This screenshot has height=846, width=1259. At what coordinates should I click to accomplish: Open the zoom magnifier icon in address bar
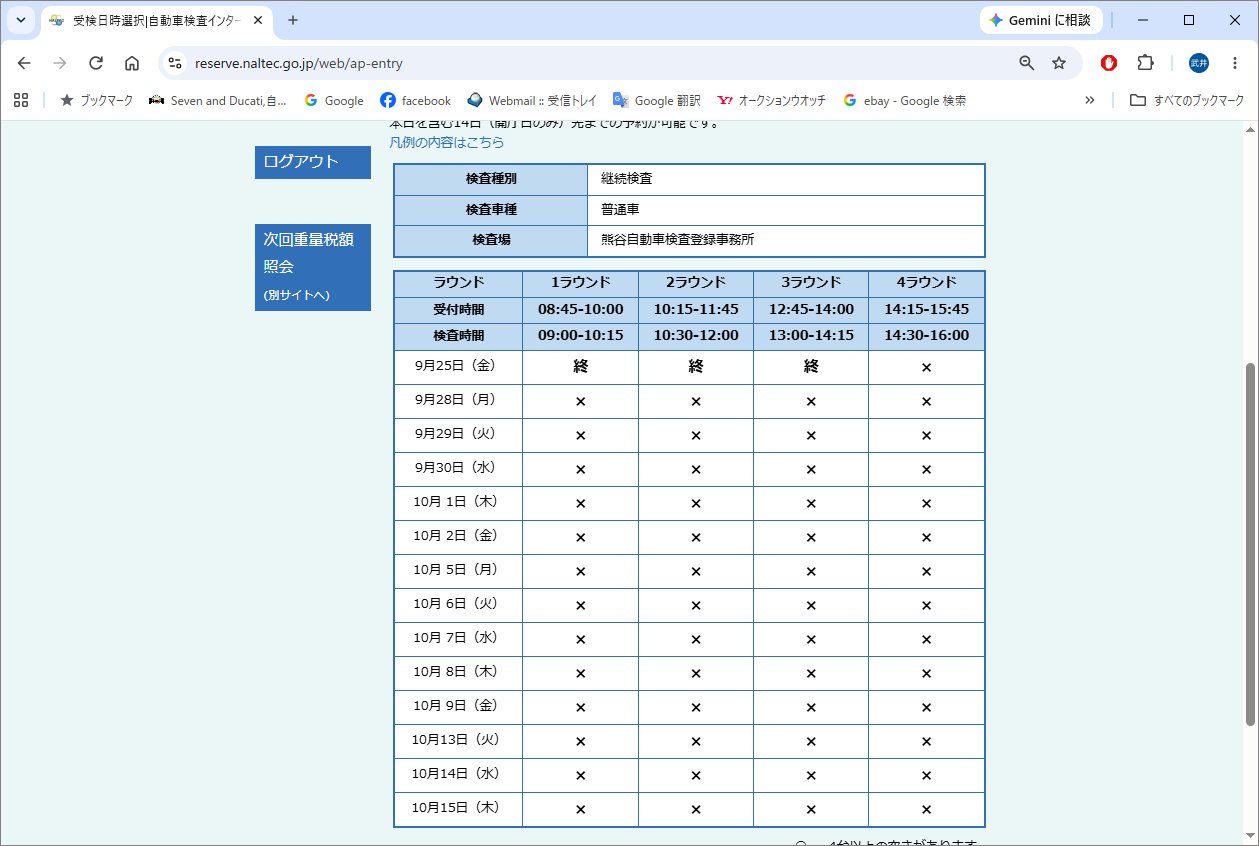(x=1027, y=63)
